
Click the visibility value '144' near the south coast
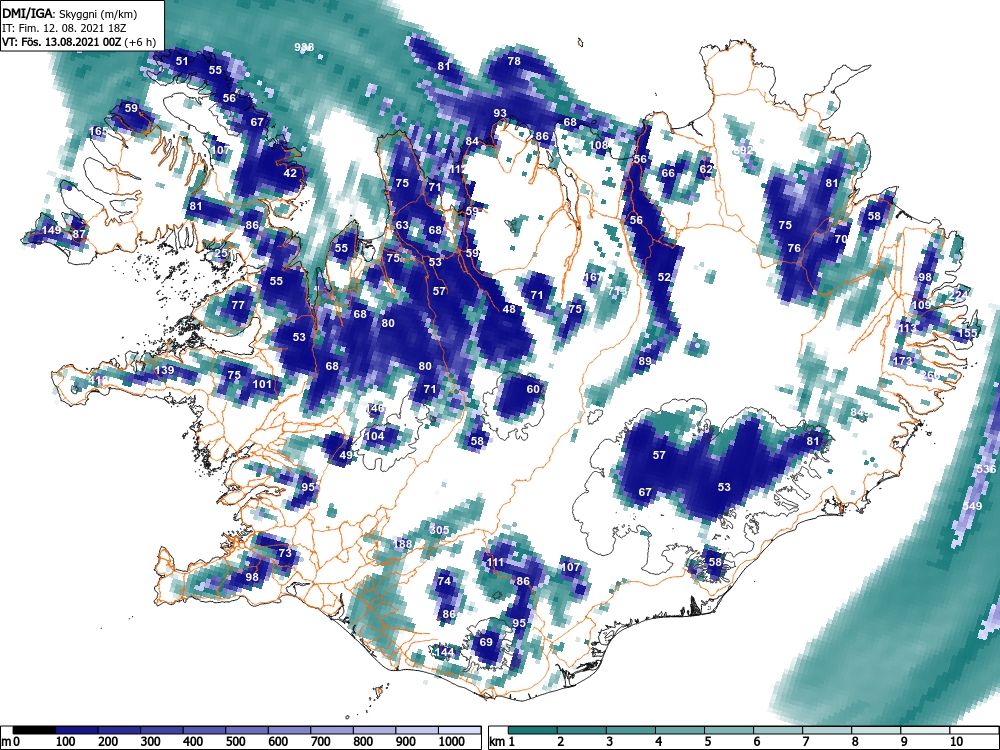pos(444,652)
